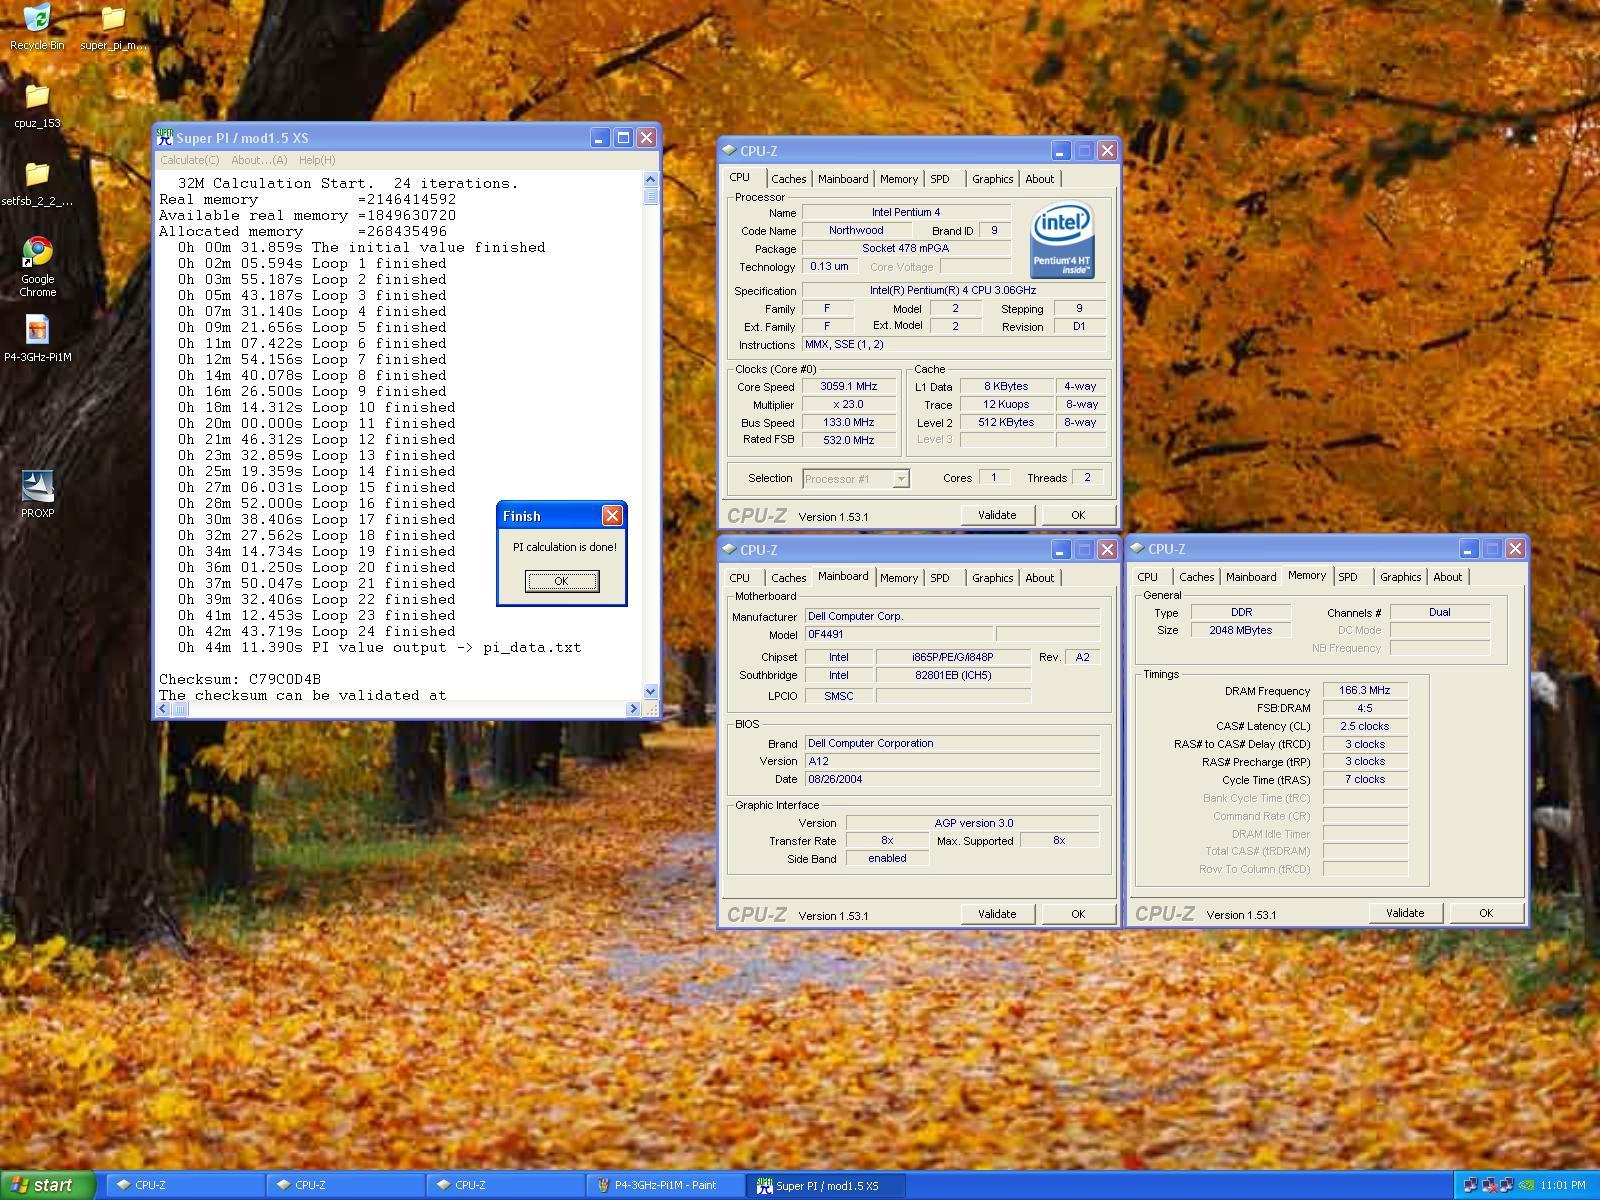Switch to CPU tab in Mainboard CPU-Z window

[740, 578]
